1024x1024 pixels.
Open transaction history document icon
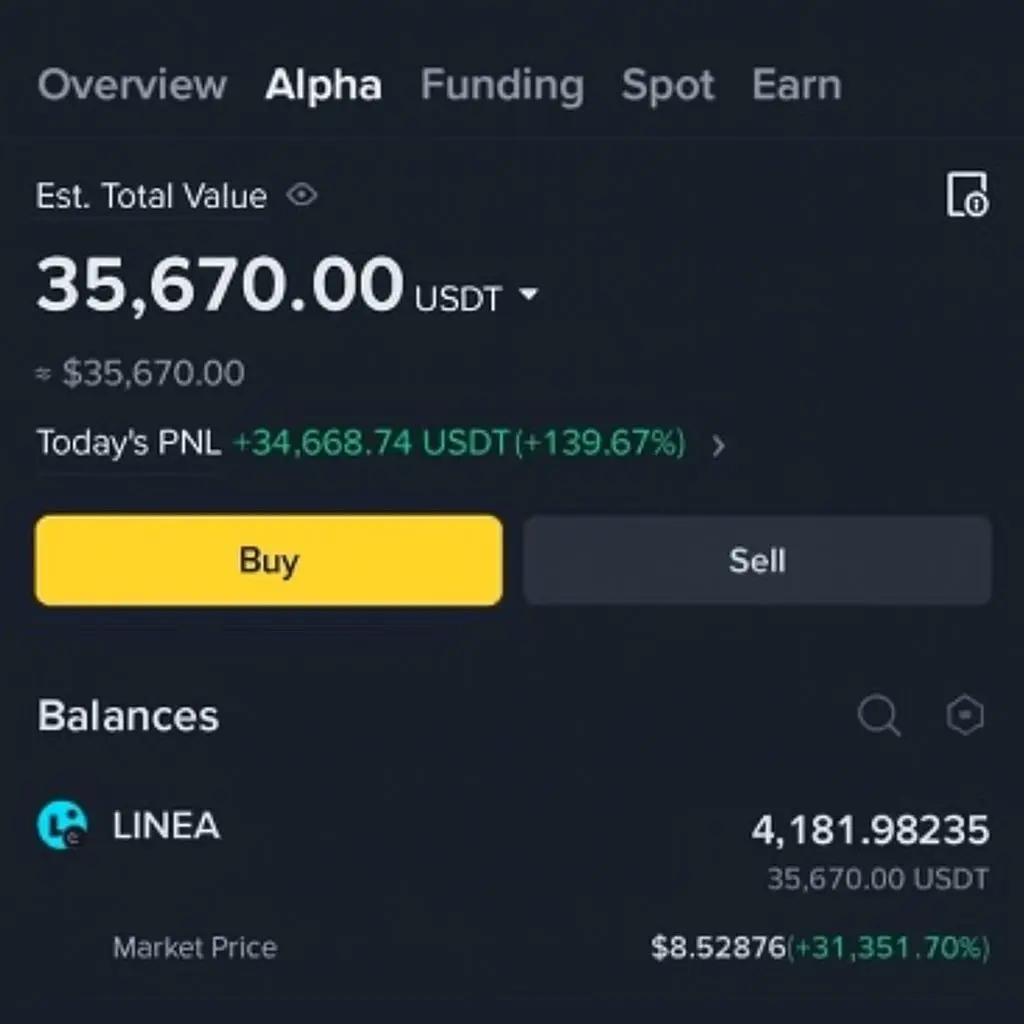(967, 195)
